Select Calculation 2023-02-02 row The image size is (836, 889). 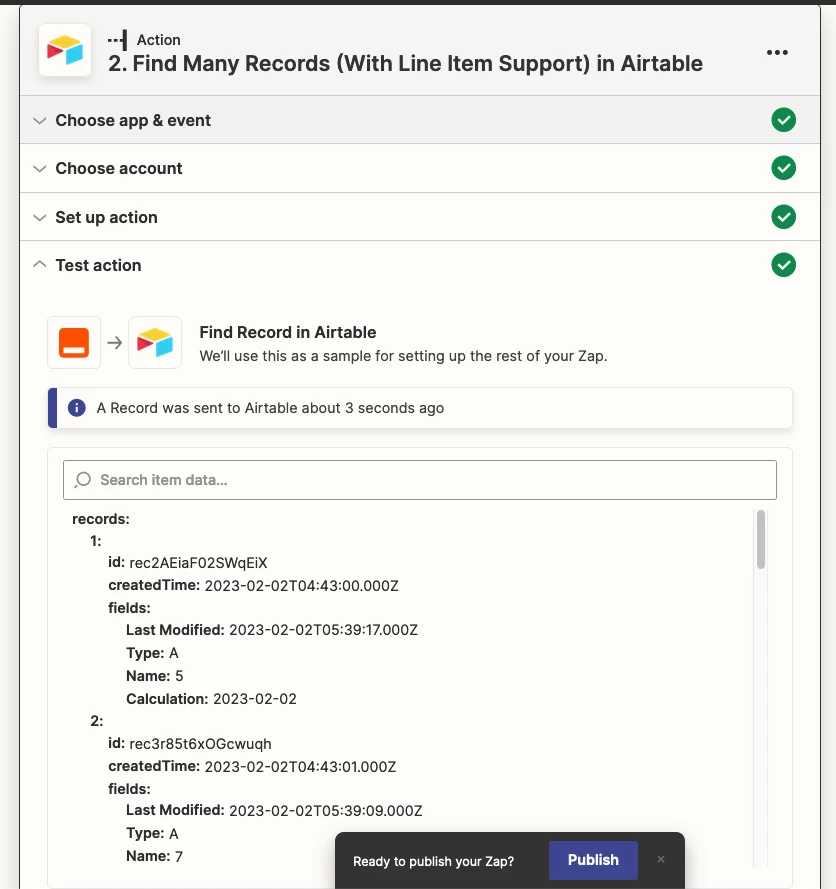[x=211, y=698]
